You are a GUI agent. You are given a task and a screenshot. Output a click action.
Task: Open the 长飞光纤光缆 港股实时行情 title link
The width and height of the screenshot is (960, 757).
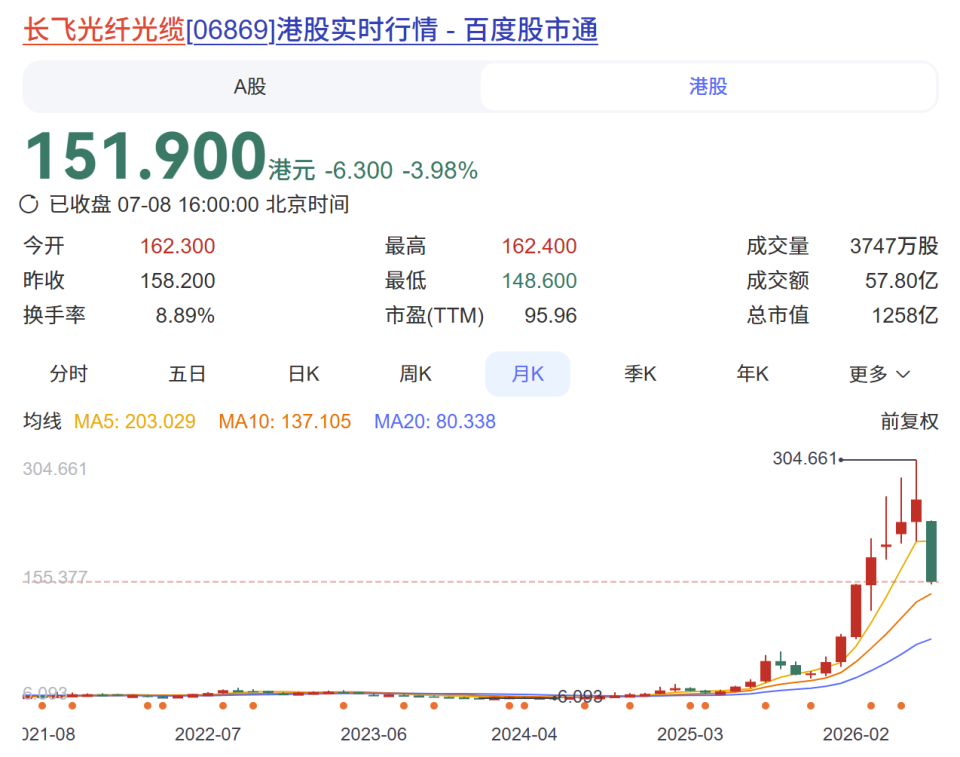pyautogui.click(x=310, y=29)
